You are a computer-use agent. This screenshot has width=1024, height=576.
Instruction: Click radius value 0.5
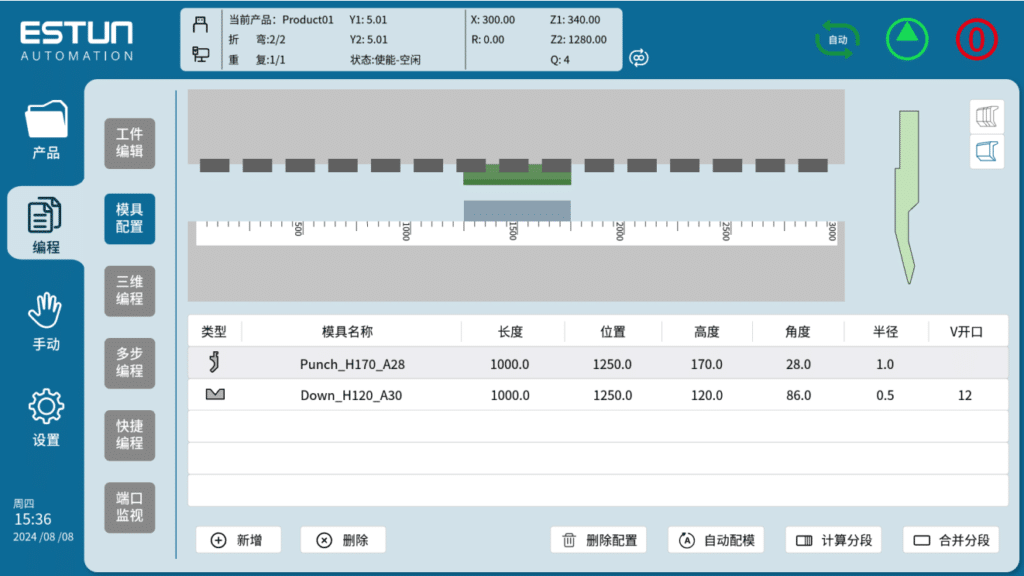(885, 396)
